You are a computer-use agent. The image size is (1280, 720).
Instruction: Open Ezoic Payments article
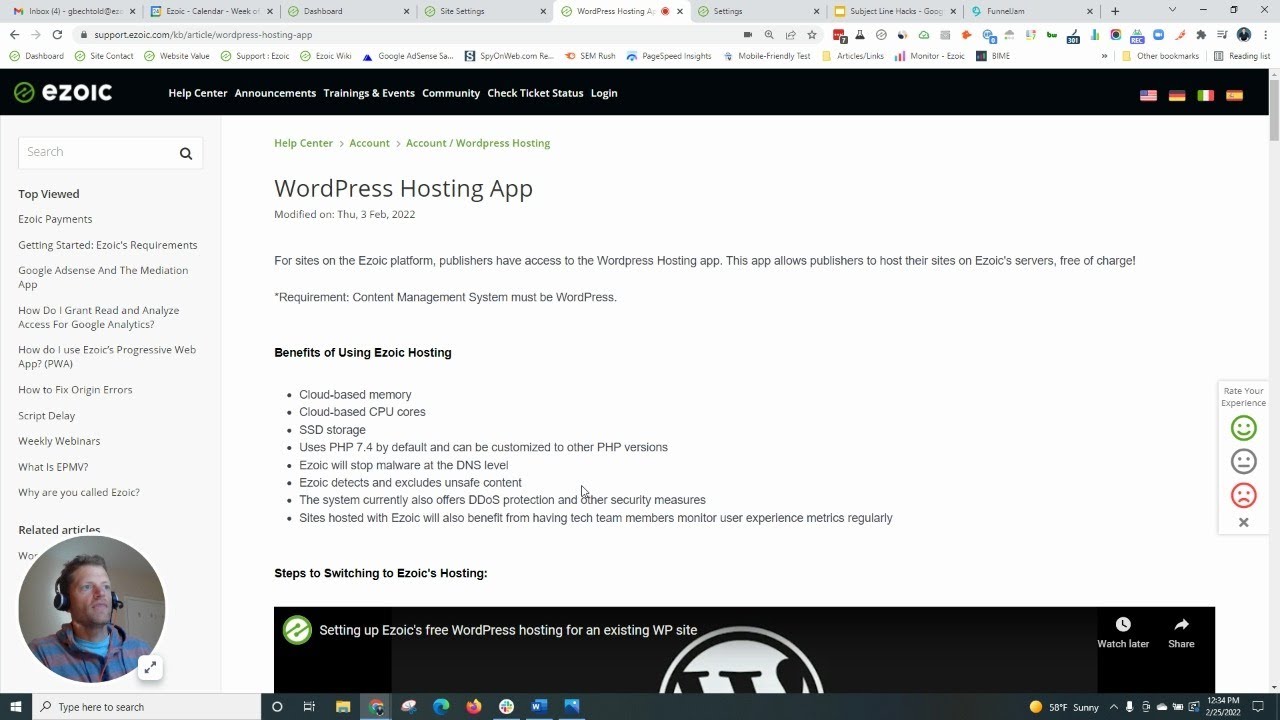(x=55, y=219)
